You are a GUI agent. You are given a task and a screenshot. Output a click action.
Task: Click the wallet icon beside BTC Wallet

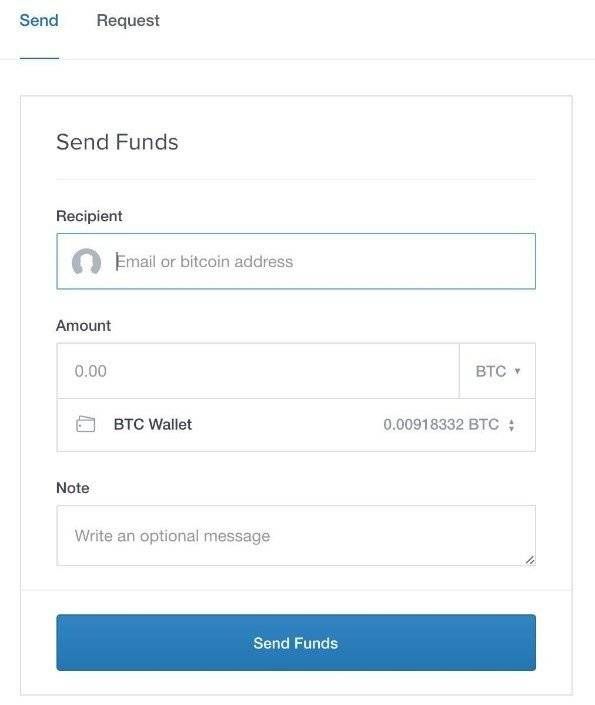click(x=85, y=424)
